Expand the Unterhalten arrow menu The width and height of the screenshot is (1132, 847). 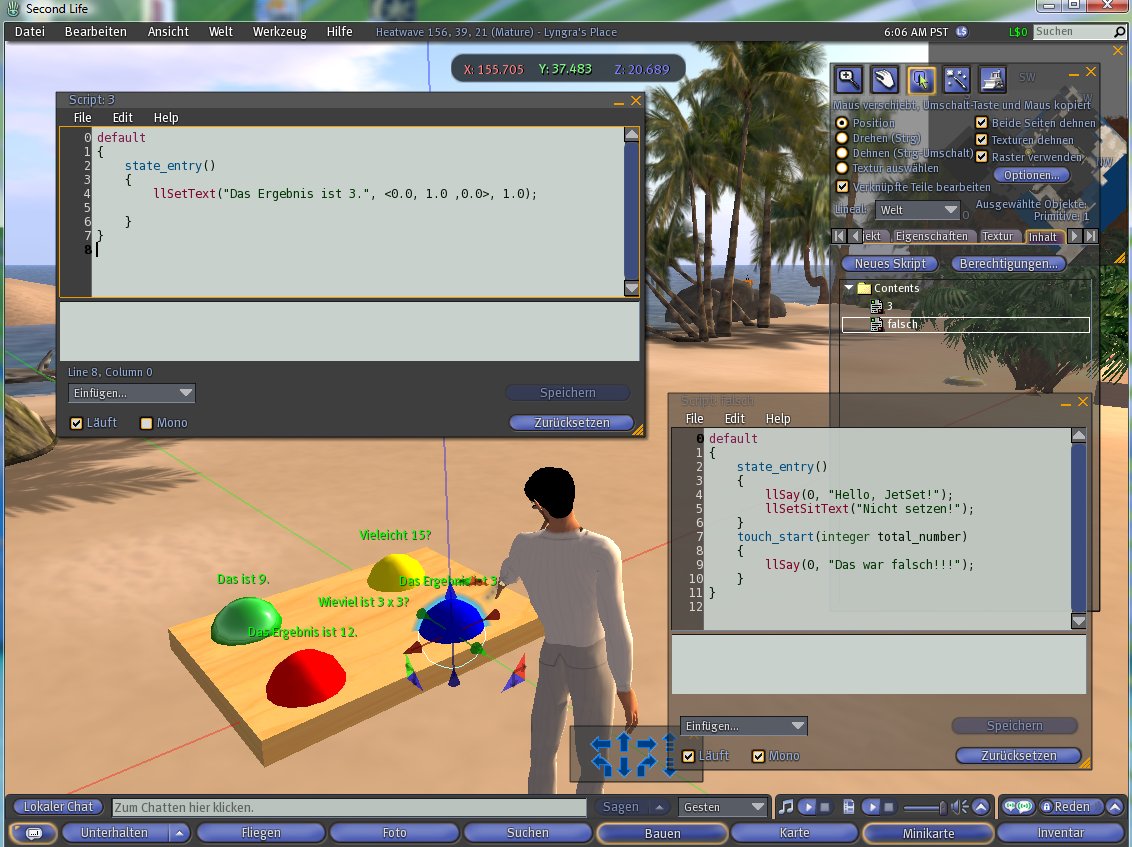click(x=179, y=833)
